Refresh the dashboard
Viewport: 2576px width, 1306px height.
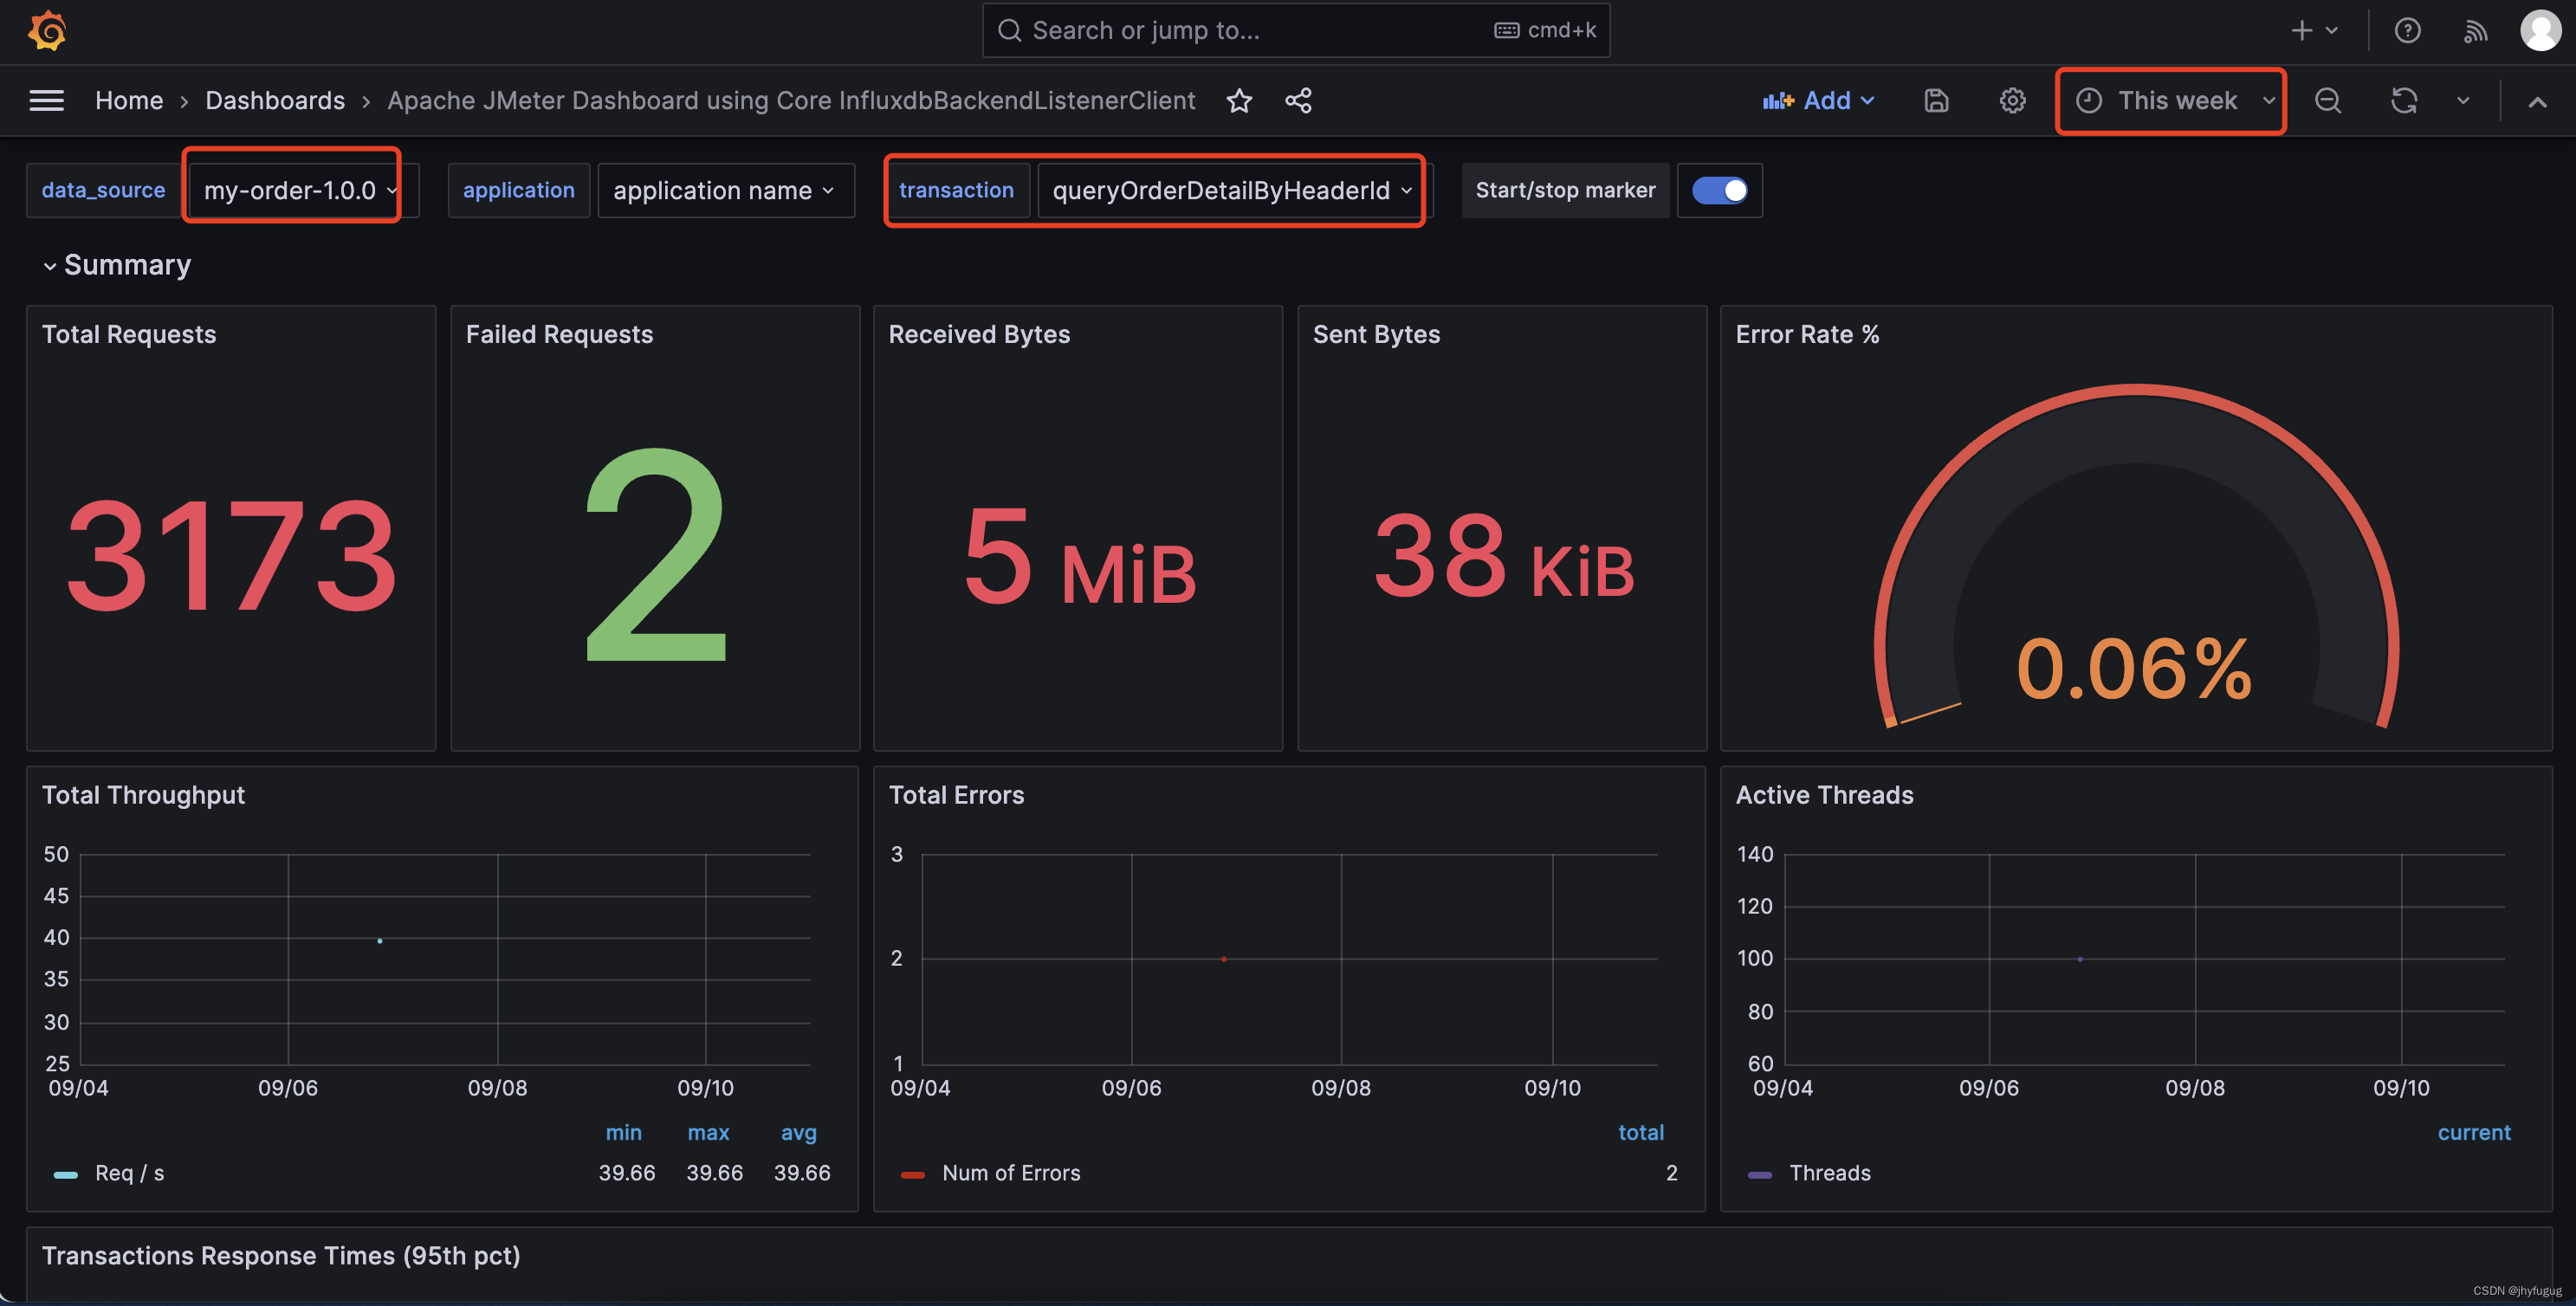tap(2403, 100)
